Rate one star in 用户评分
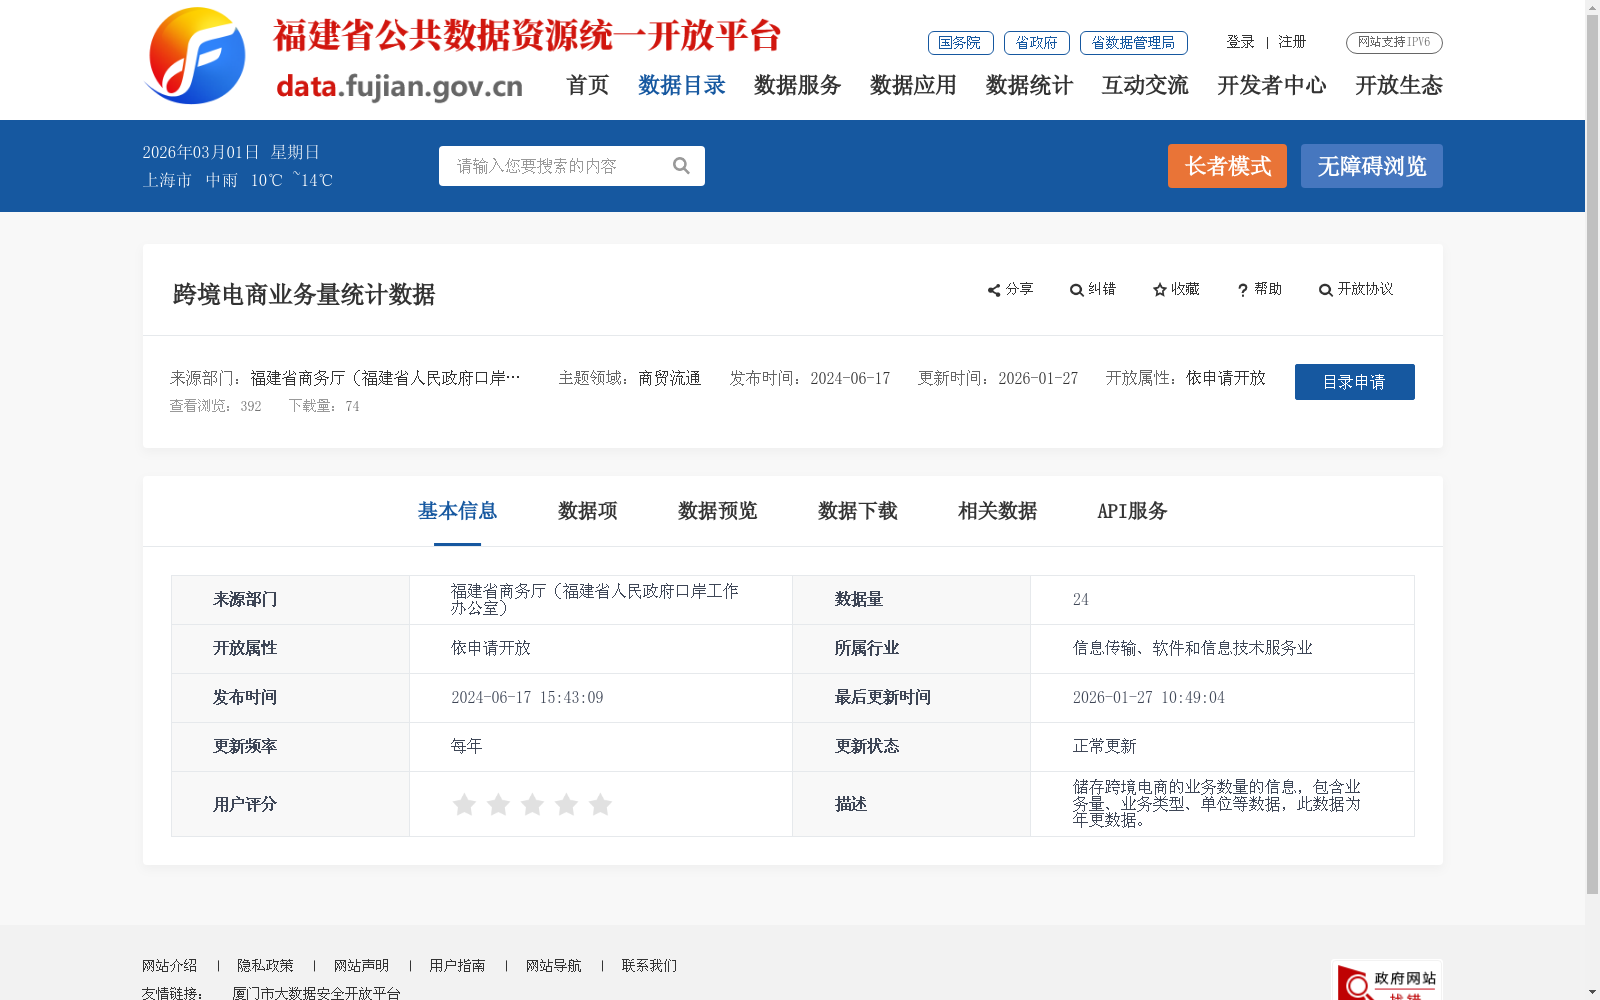Viewport: 1600px width, 1000px height. click(x=464, y=804)
